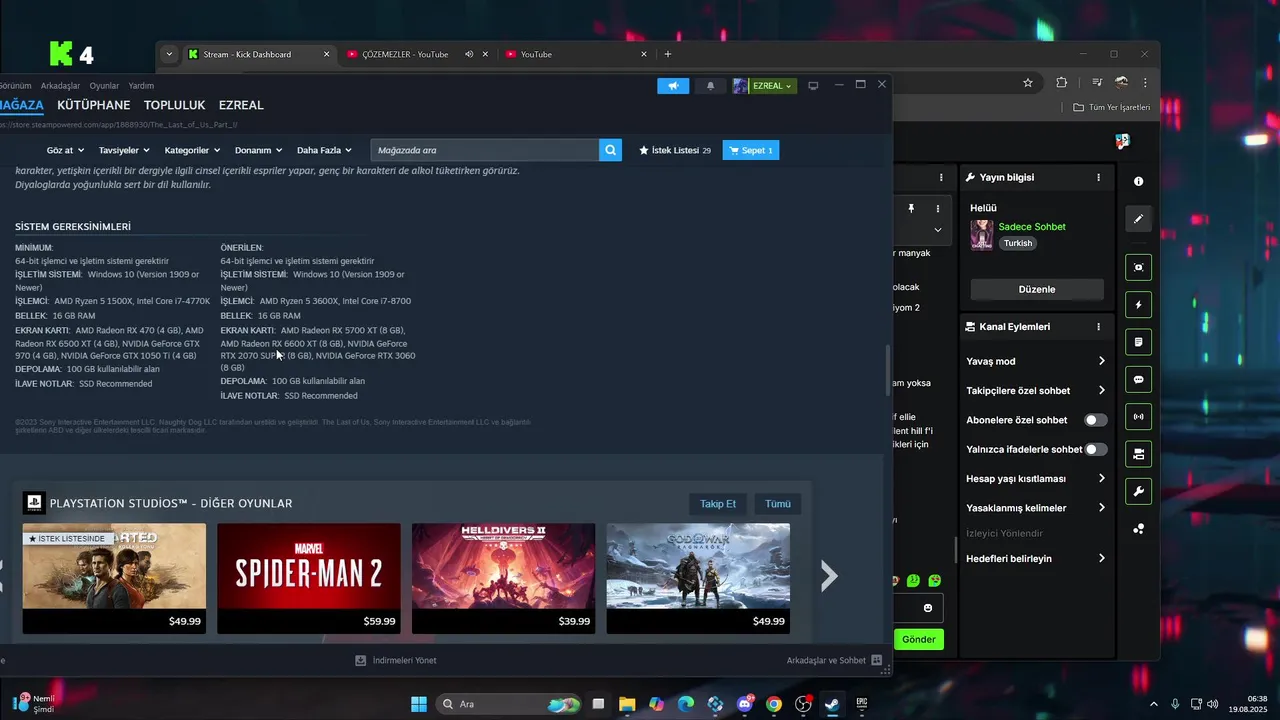Click the chat bubble icon in Kick sidebar
The height and width of the screenshot is (720, 1280).
1138,380
